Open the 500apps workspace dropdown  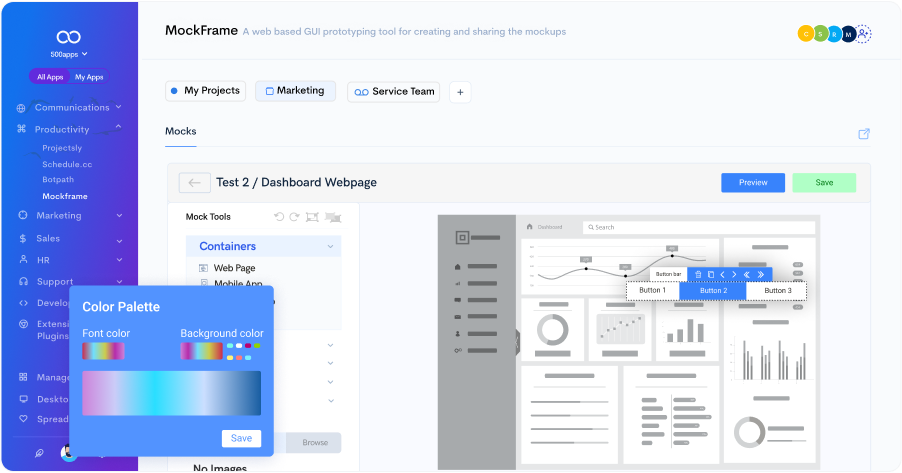tap(68, 54)
